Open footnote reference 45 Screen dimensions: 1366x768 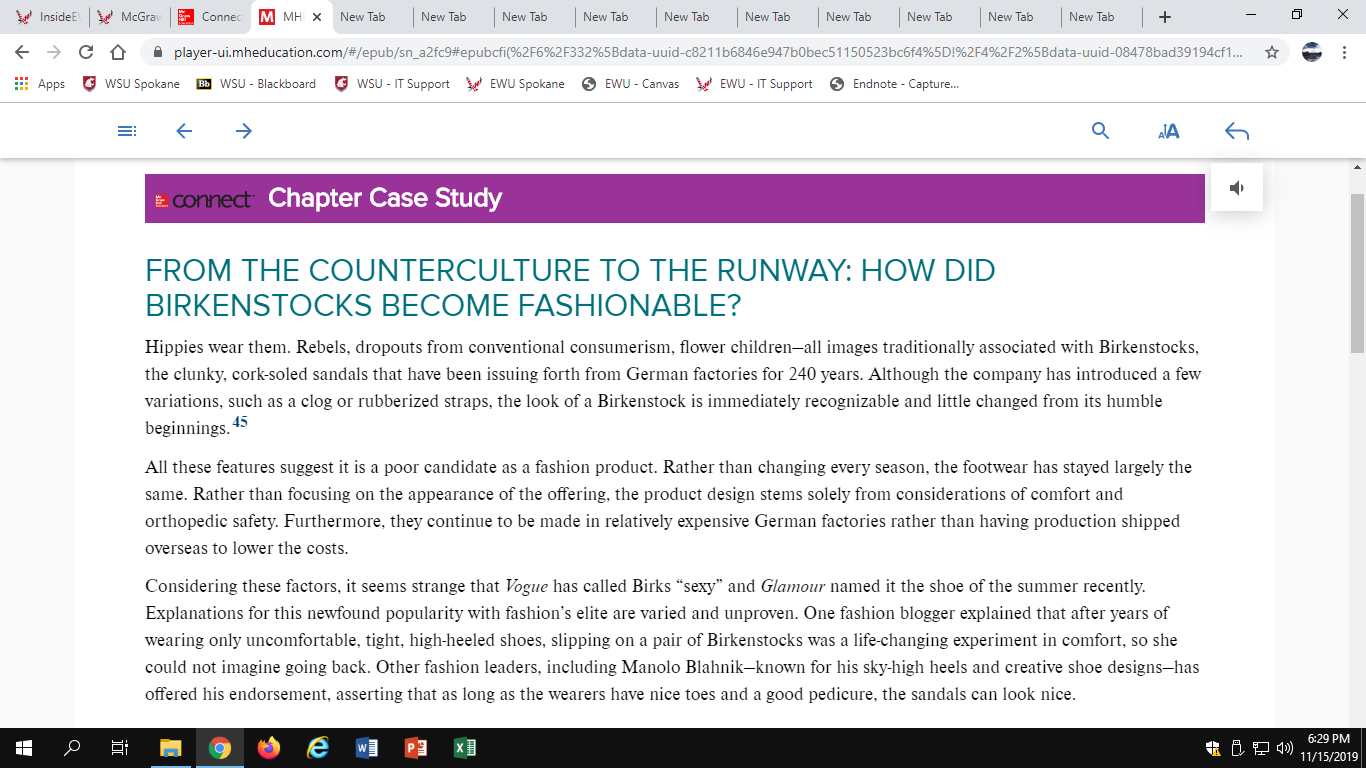point(240,423)
